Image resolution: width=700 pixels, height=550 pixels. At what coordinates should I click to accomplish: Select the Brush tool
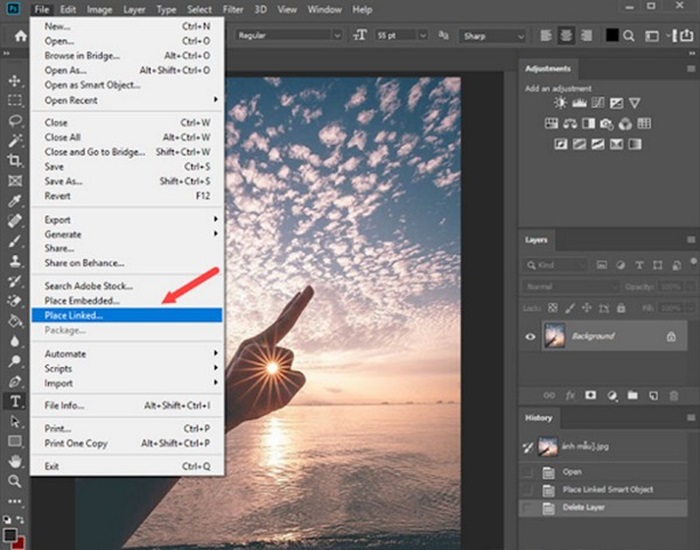tap(15, 241)
